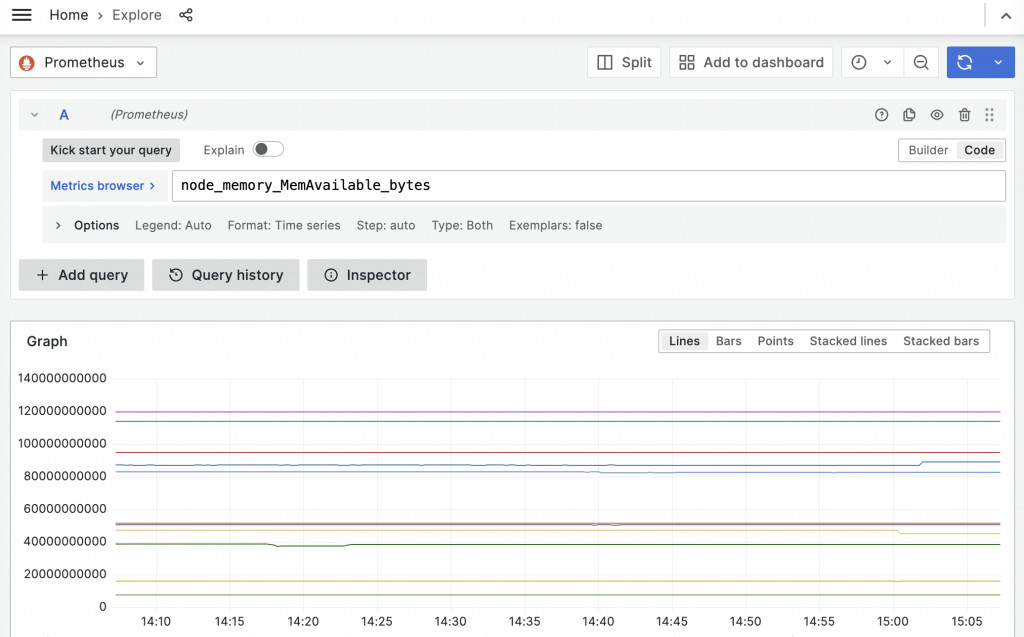Viewport: 1024px width, 637px height.
Task: Click the zoom out time range icon
Action: [921, 62]
